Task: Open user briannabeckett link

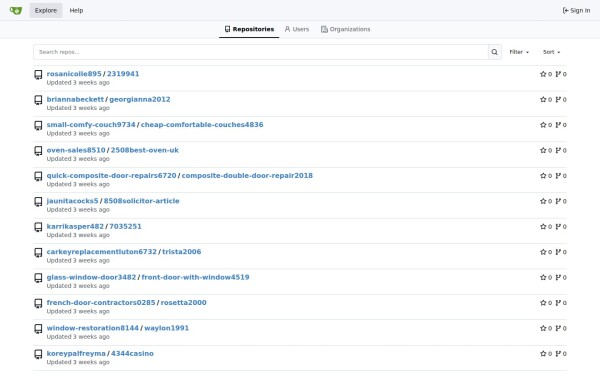Action: pos(75,99)
